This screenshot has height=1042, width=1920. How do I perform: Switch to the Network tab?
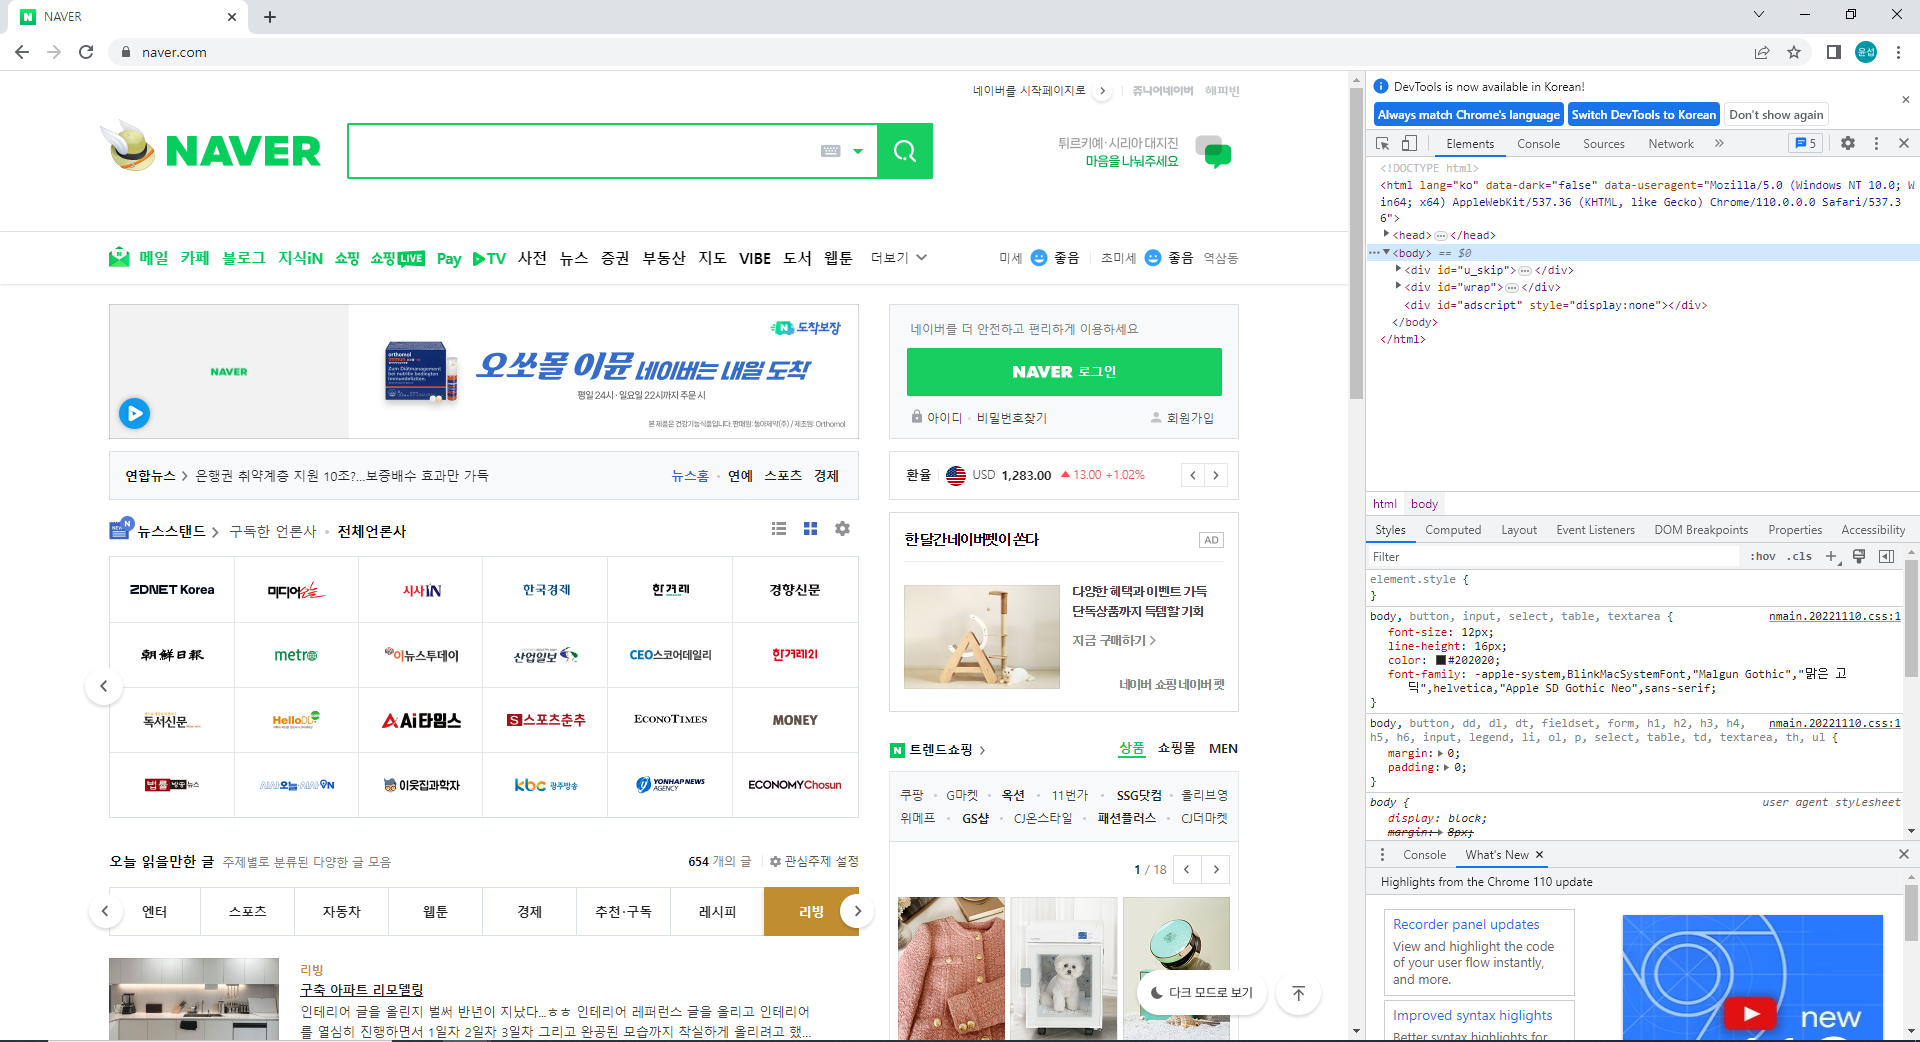(x=1670, y=143)
